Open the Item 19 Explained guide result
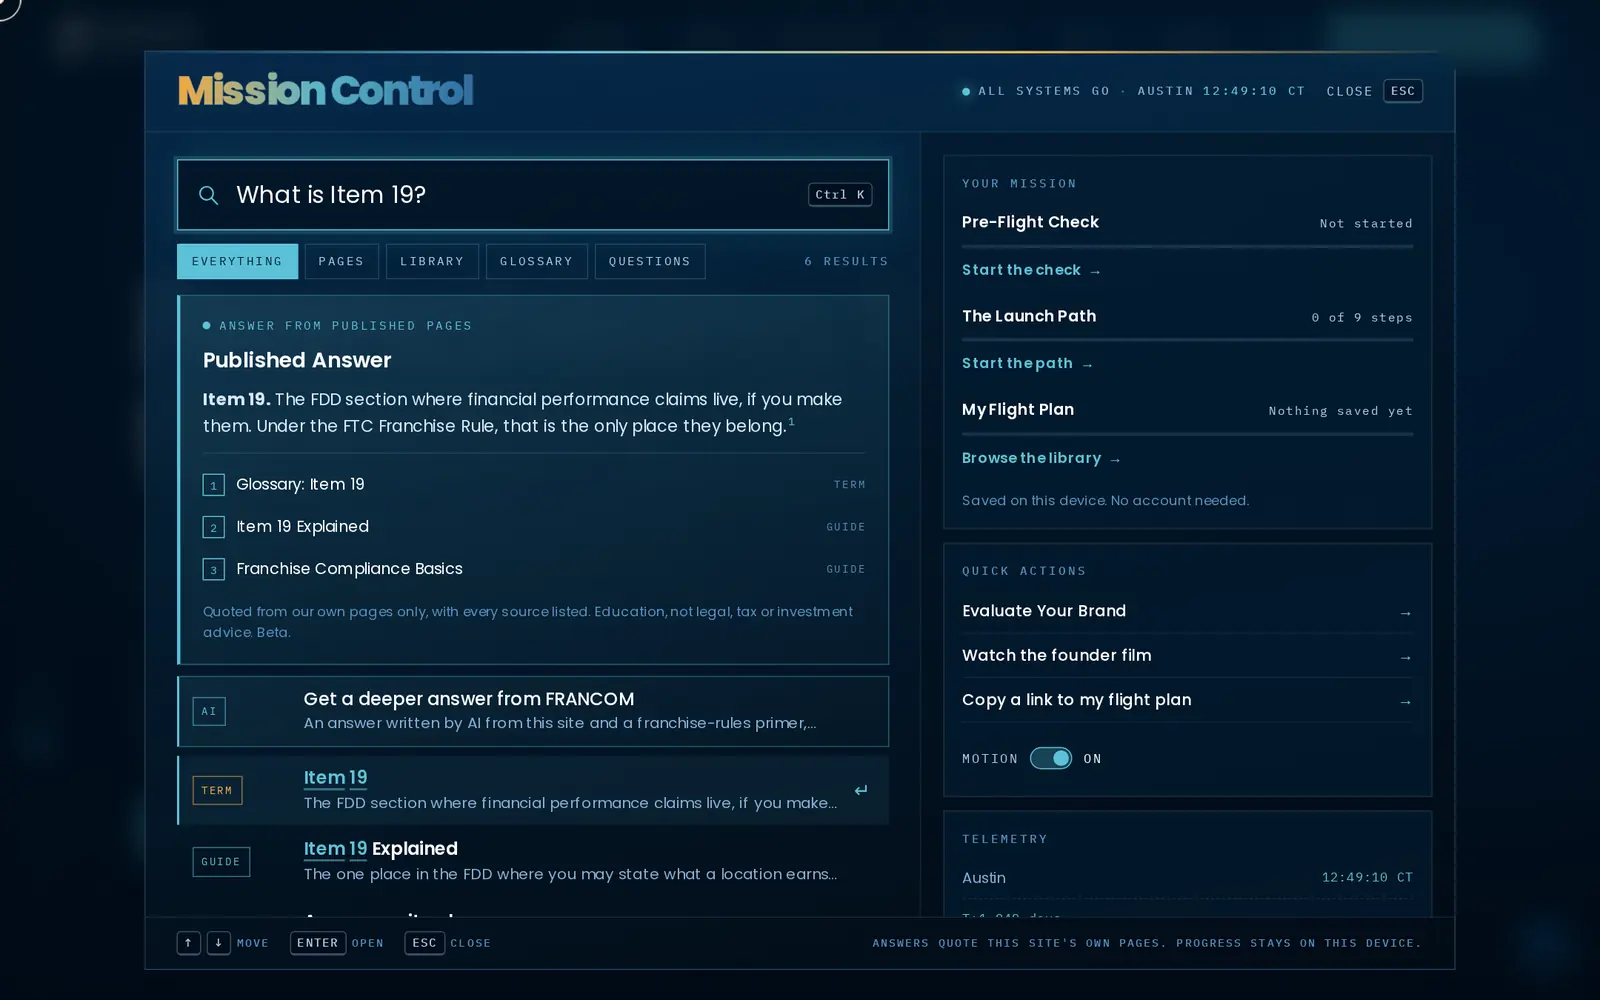This screenshot has width=1600, height=1000. (x=533, y=861)
